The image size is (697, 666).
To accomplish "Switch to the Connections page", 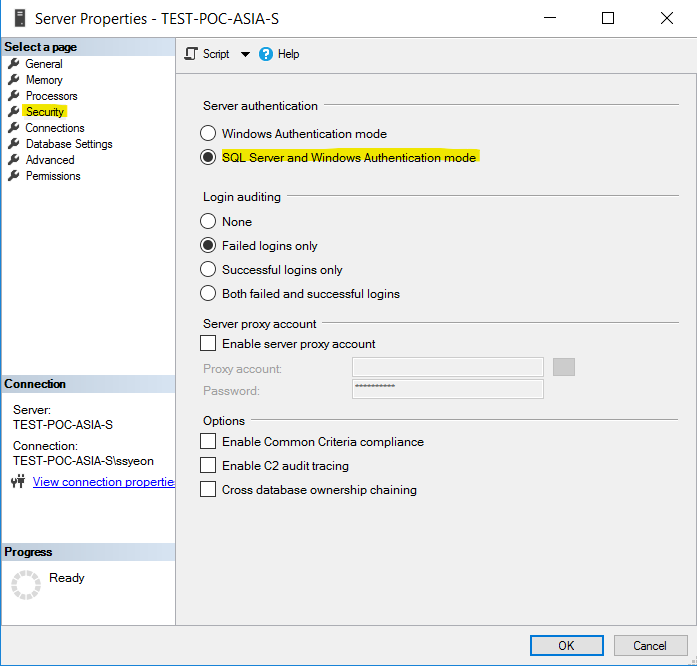I will click(55, 128).
